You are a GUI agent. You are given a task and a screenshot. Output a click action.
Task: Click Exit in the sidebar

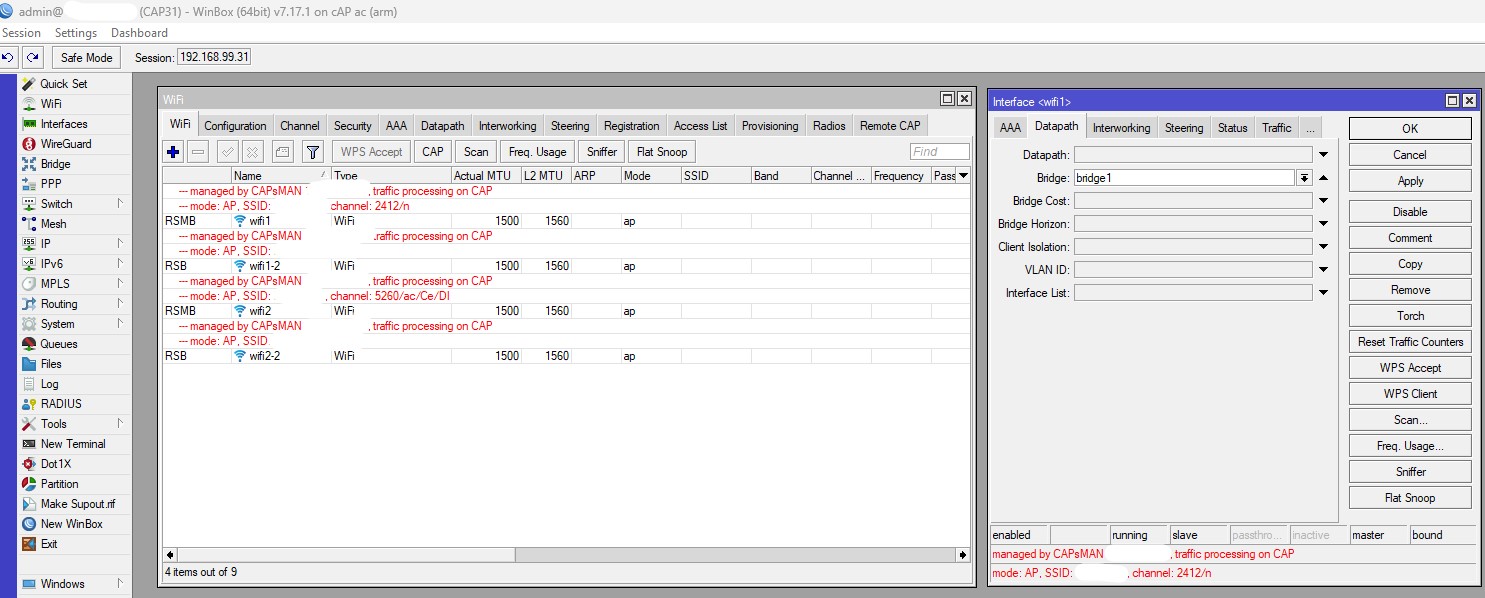click(49, 544)
